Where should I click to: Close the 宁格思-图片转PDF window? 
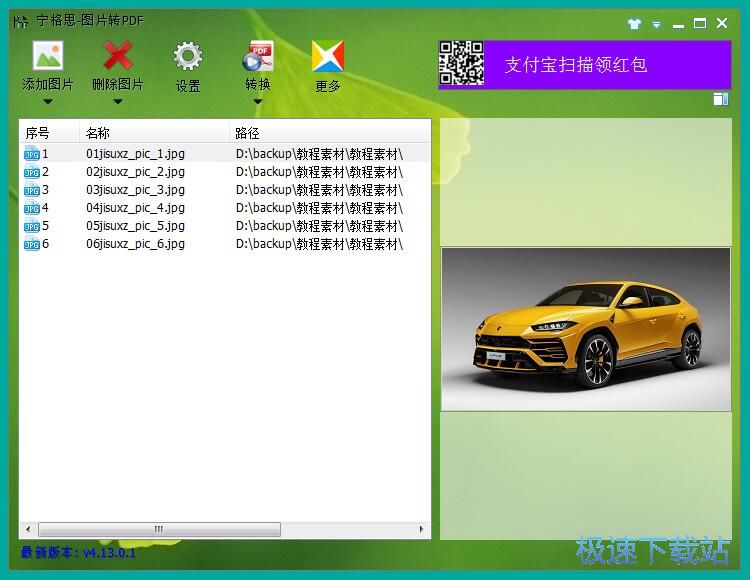[722, 23]
